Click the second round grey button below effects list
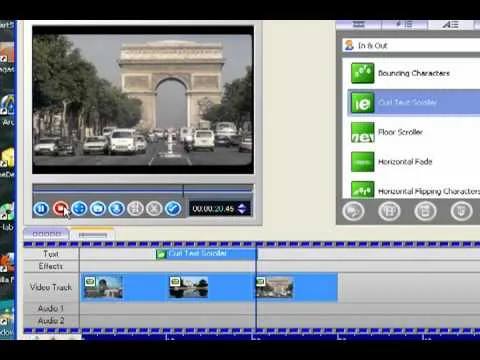The height and width of the screenshot is (360, 480). click(x=389, y=211)
